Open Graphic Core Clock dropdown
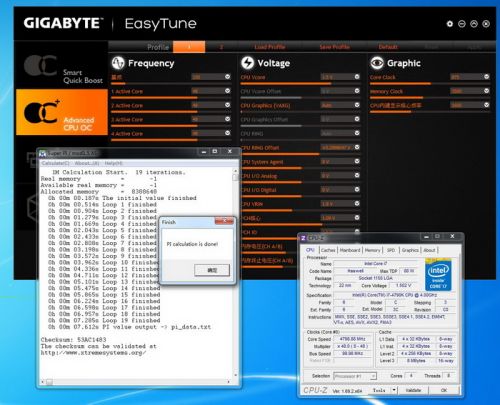 [x=487, y=77]
